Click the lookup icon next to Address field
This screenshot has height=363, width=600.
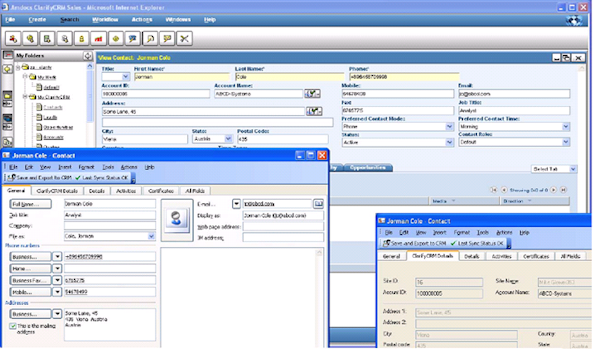(314, 111)
